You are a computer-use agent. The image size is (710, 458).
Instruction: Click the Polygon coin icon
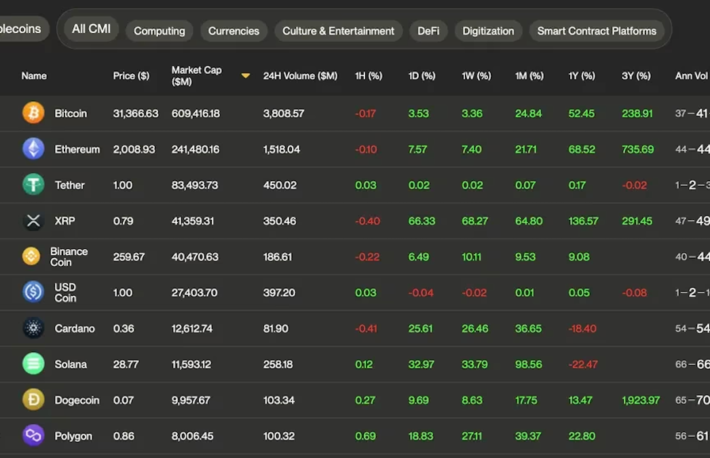34,435
